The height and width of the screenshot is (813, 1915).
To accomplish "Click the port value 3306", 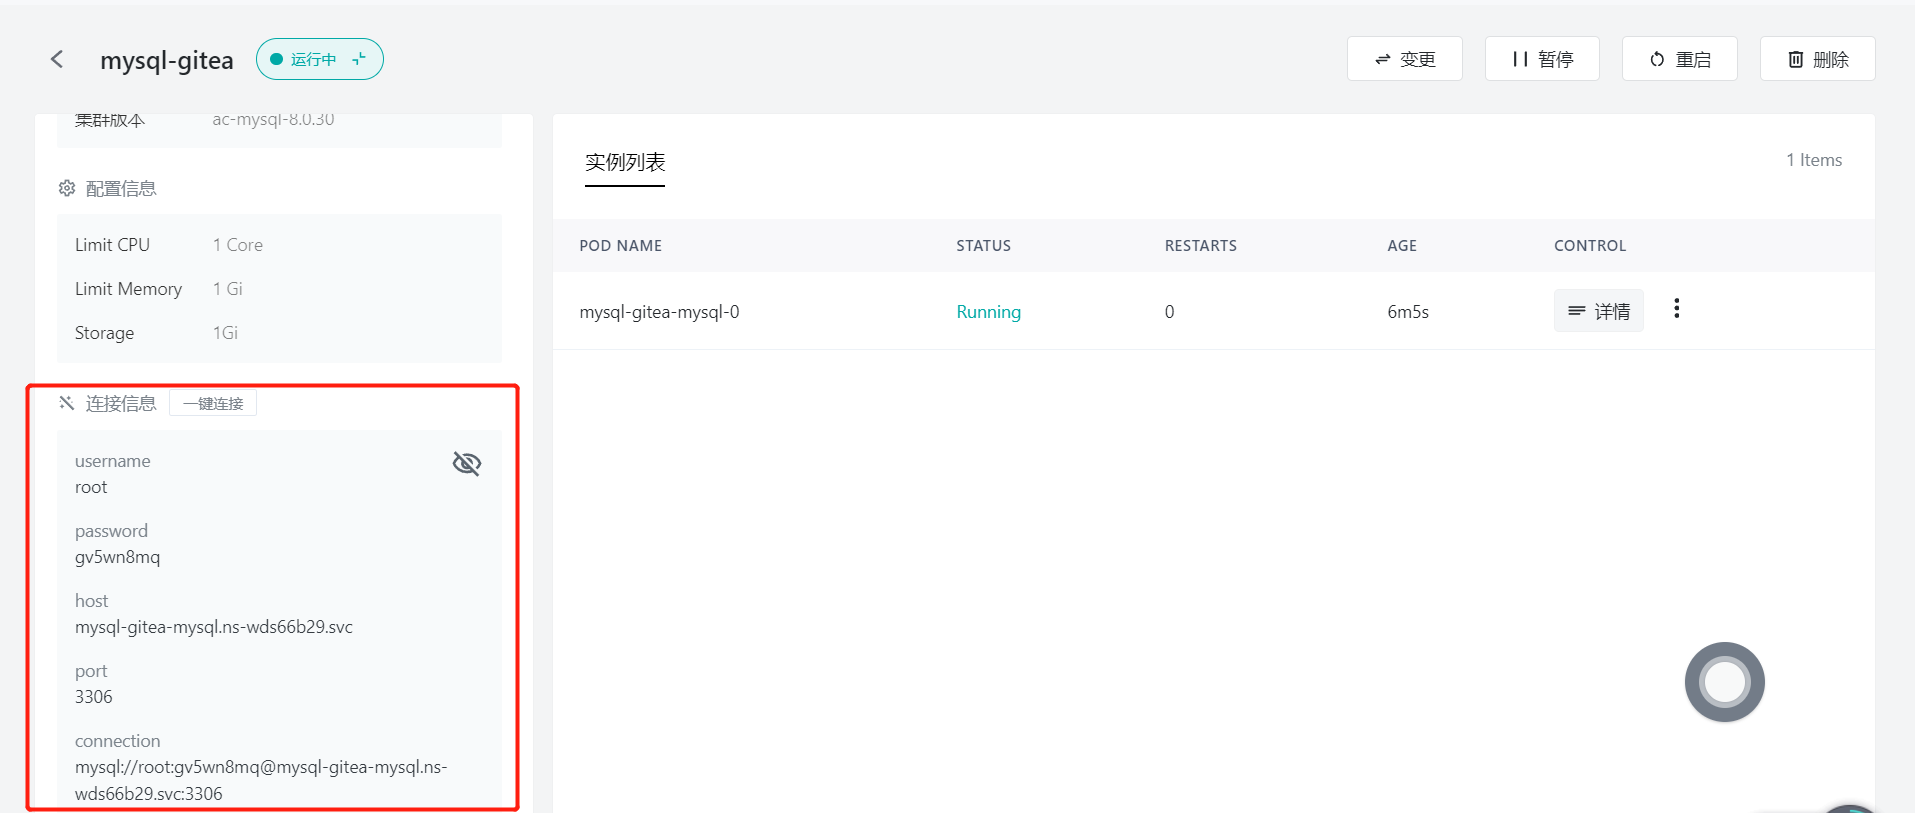I will [x=94, y=697].
